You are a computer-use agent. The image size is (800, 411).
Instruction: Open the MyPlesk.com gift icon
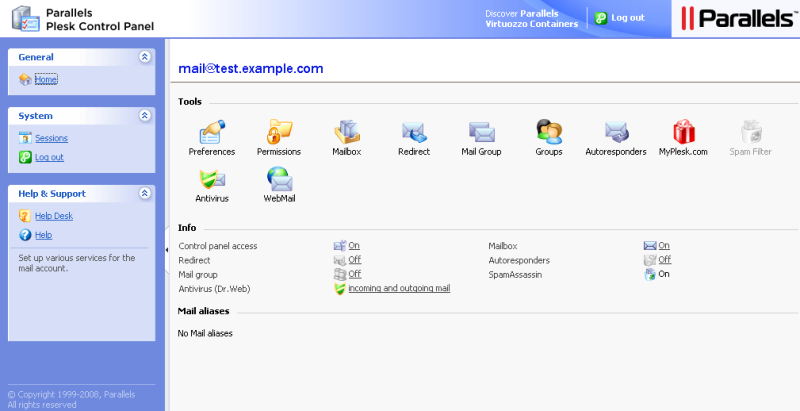tap(684, 132)
